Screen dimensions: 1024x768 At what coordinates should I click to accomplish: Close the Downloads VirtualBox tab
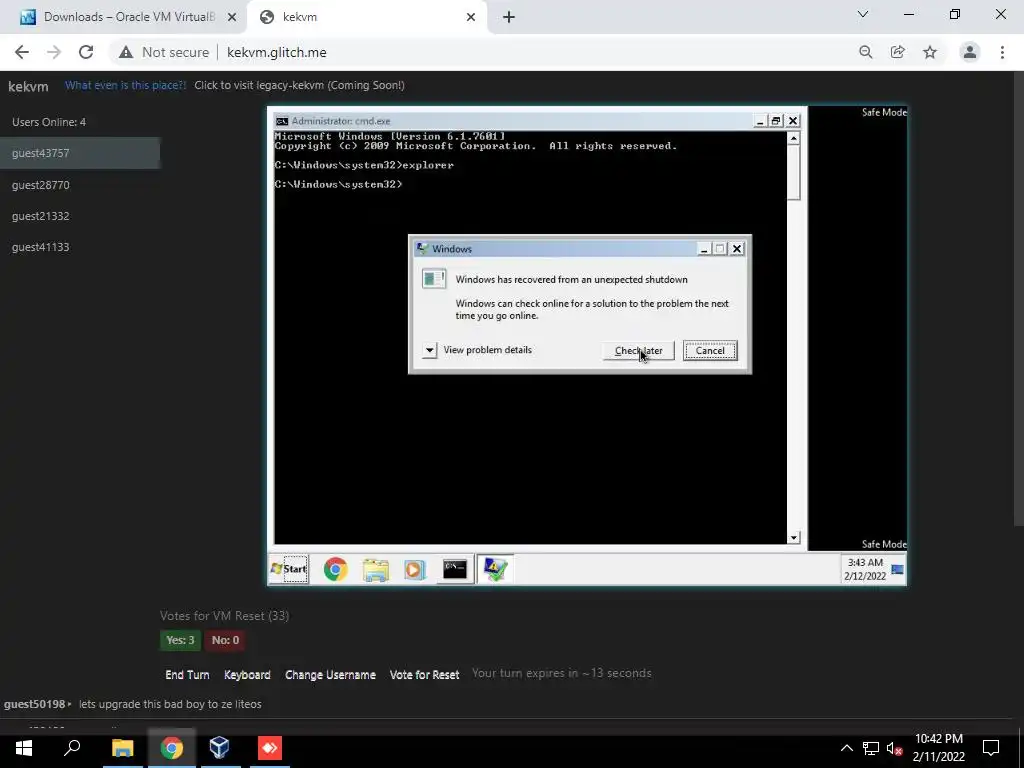(231, 17)
